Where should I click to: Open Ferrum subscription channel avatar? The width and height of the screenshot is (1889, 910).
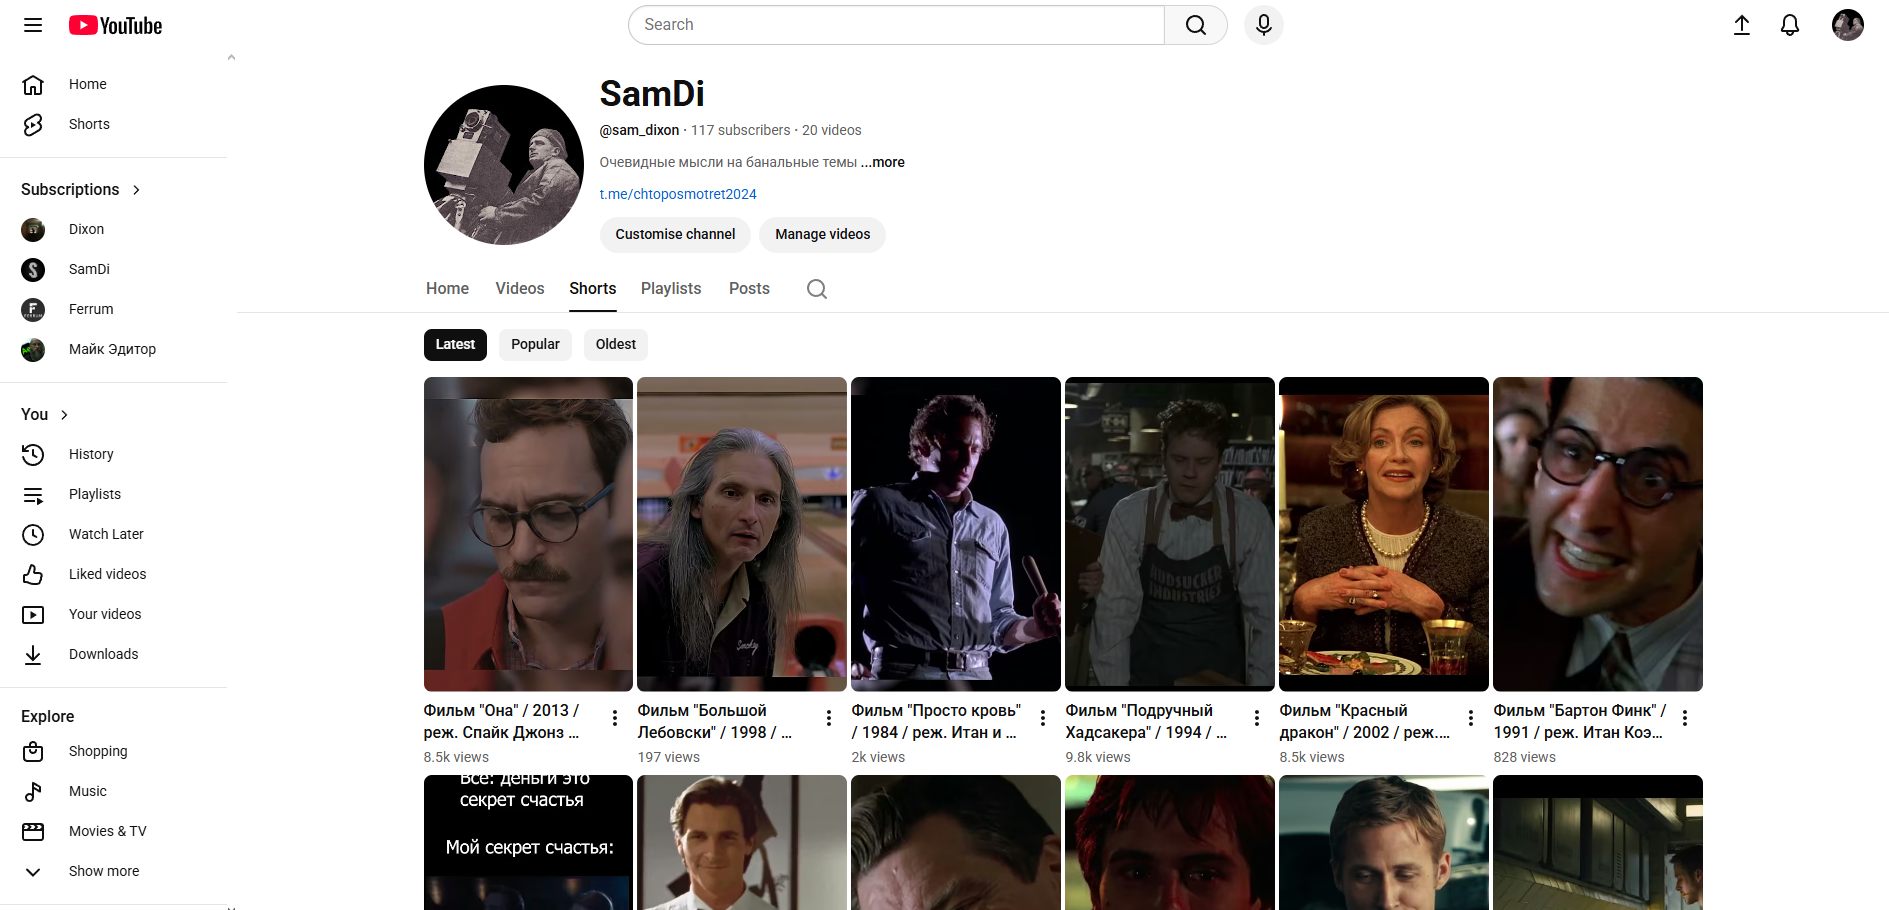33,310
